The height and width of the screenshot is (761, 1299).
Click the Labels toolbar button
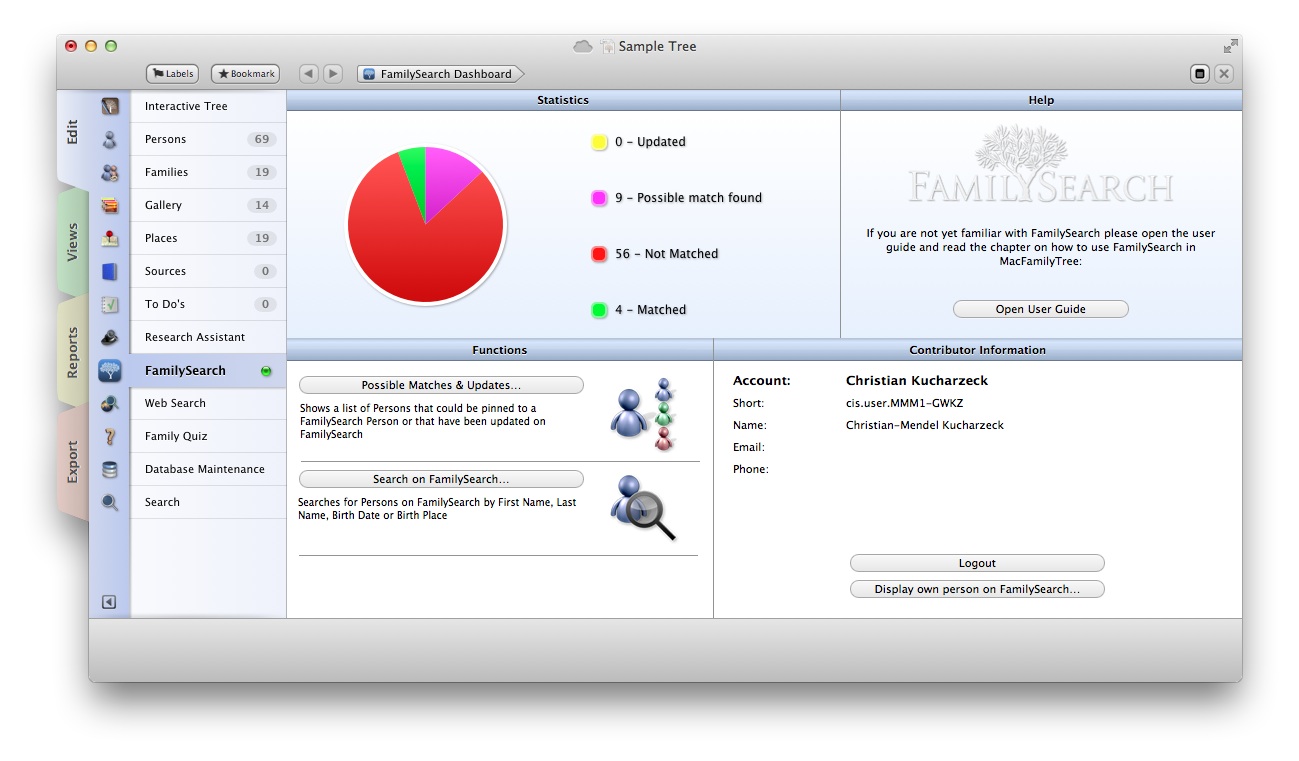click(x=172, y=74)
